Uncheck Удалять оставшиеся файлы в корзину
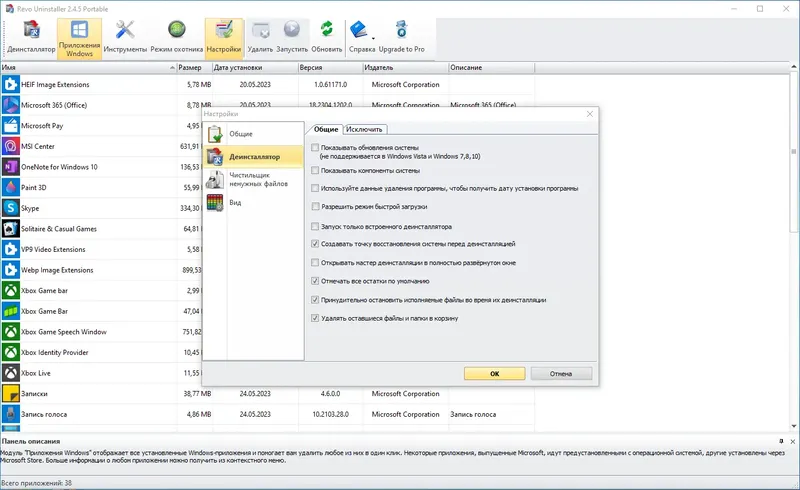The width and height of the screenshot is (800, 490). click(x=315, y=318)
